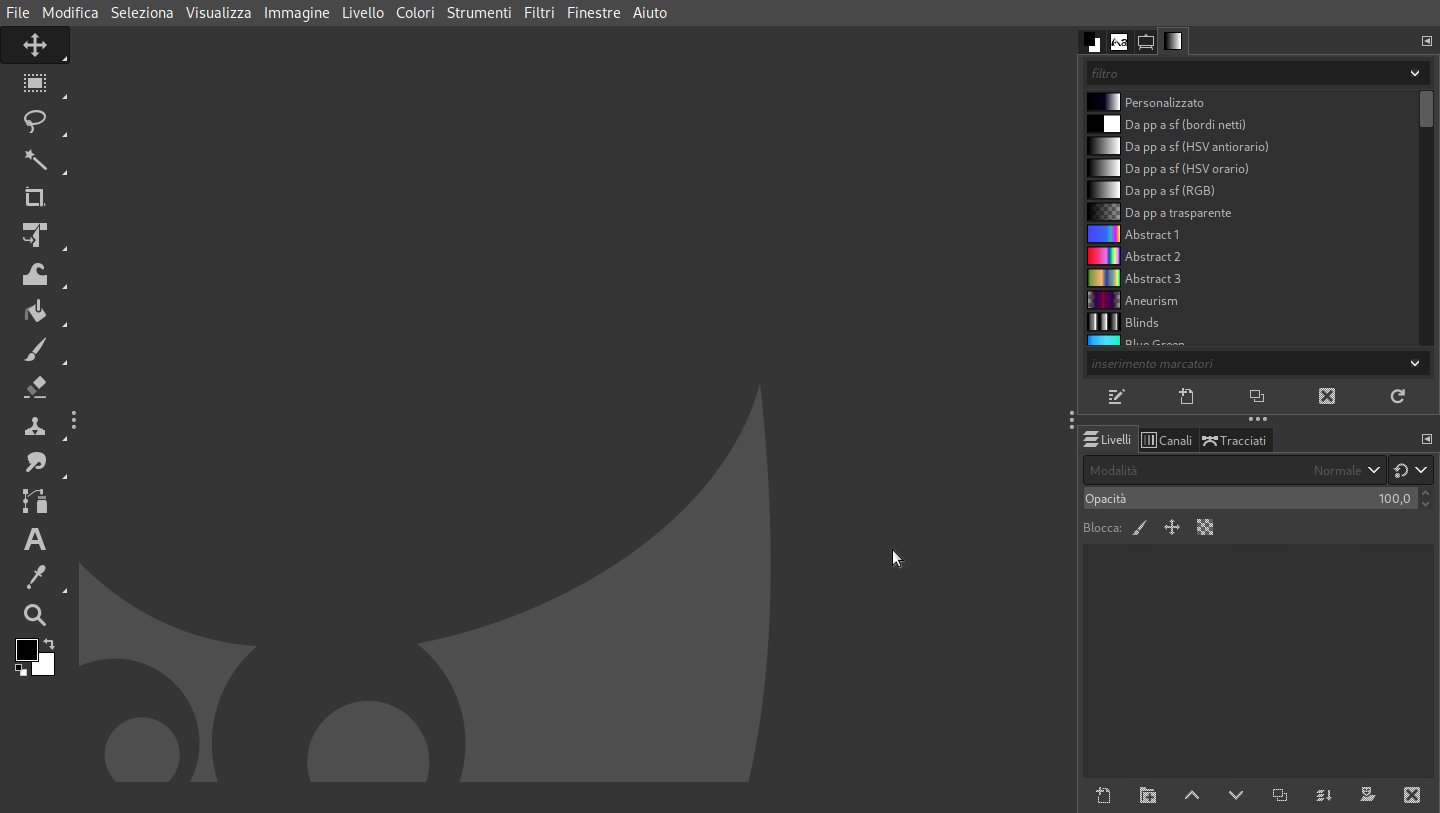
Task: Open the Colori menu
Action: (415, 13)
